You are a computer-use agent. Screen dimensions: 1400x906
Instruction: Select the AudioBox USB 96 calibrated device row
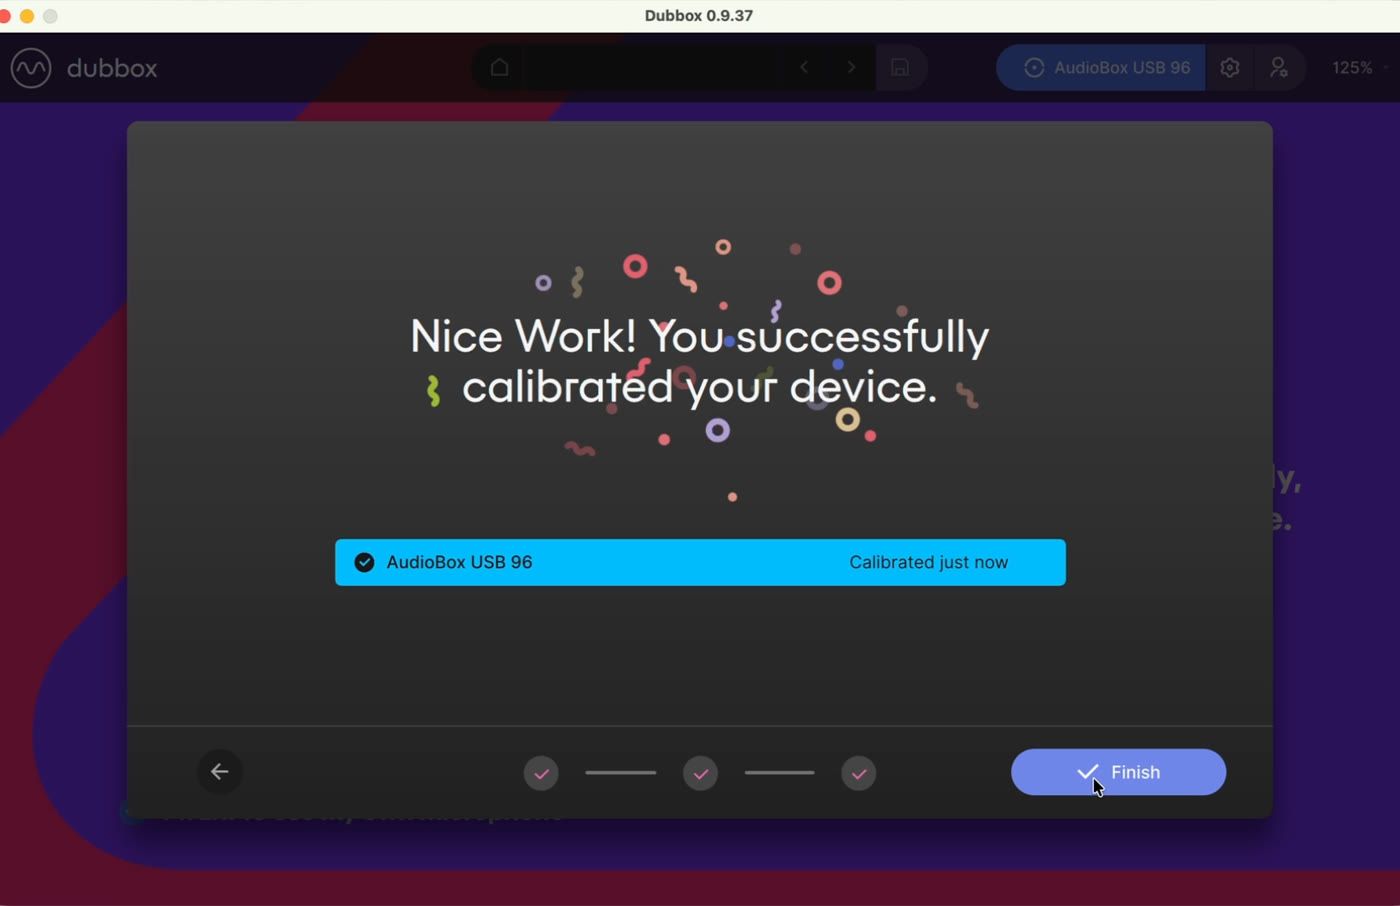coord(700,562)
